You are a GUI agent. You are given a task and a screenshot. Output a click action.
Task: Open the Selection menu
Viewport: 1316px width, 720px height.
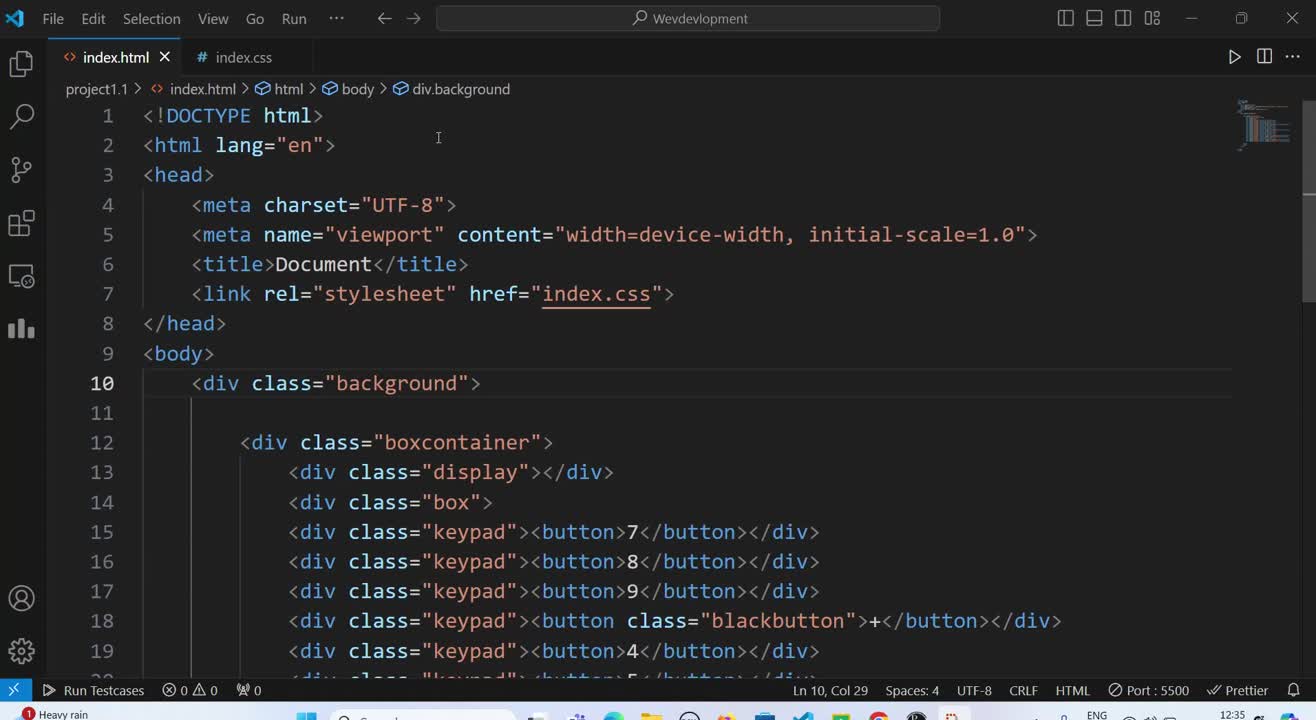[x=152, y=18]
